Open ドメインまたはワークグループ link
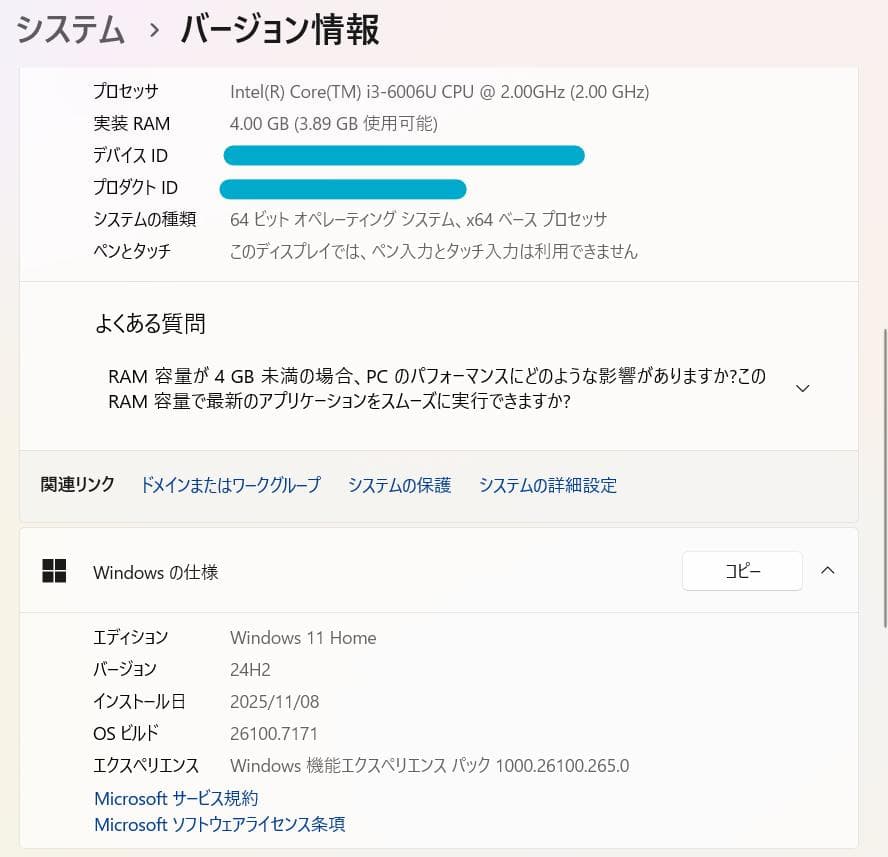 [230, 485]
